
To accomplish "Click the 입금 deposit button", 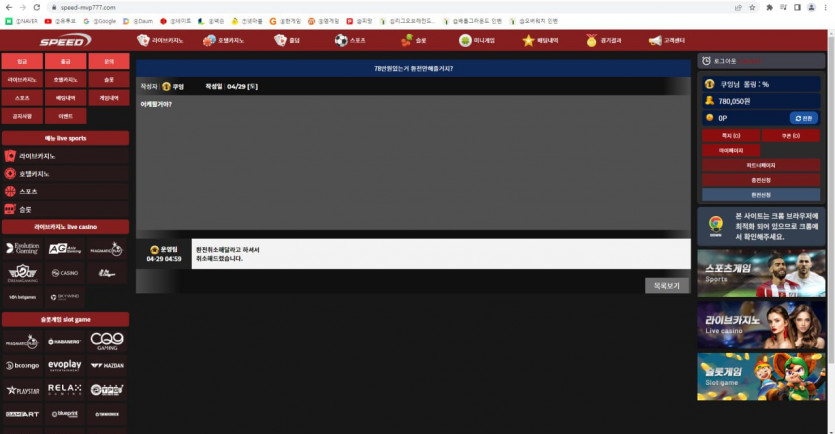I will click(22, 61).
